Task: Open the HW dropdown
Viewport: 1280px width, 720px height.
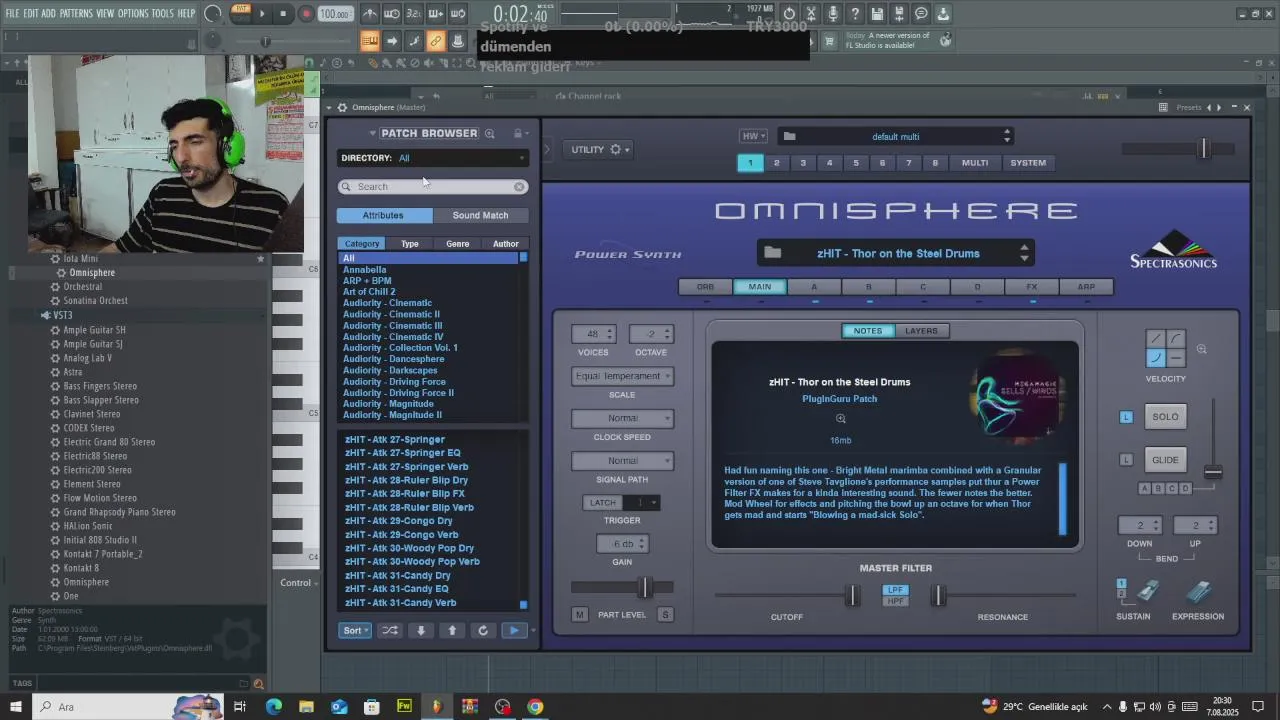Action: 753,136
